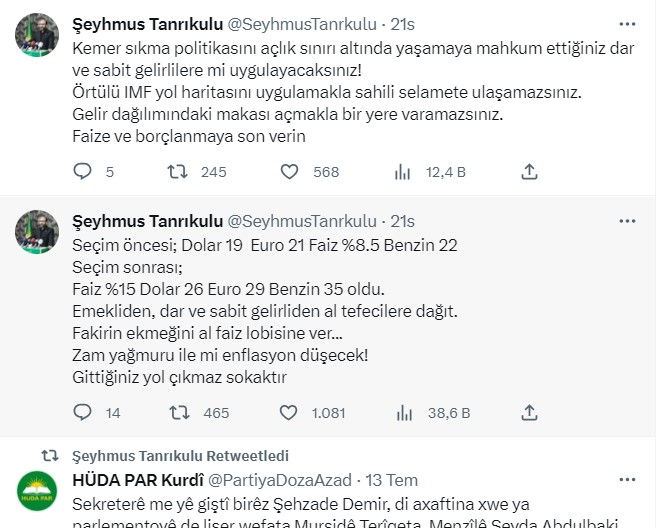The width and height of the screenshot is (668, 528).
Task: Open more options menu on first tweet
Action: click(627, 22)
